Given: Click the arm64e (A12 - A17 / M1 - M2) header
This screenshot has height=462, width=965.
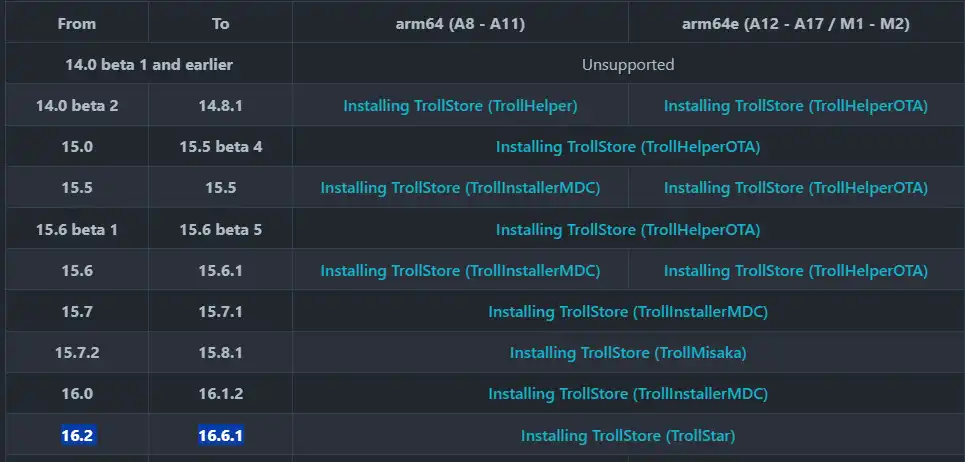Looking at the screenshot, I should click(x=796, y=24).
